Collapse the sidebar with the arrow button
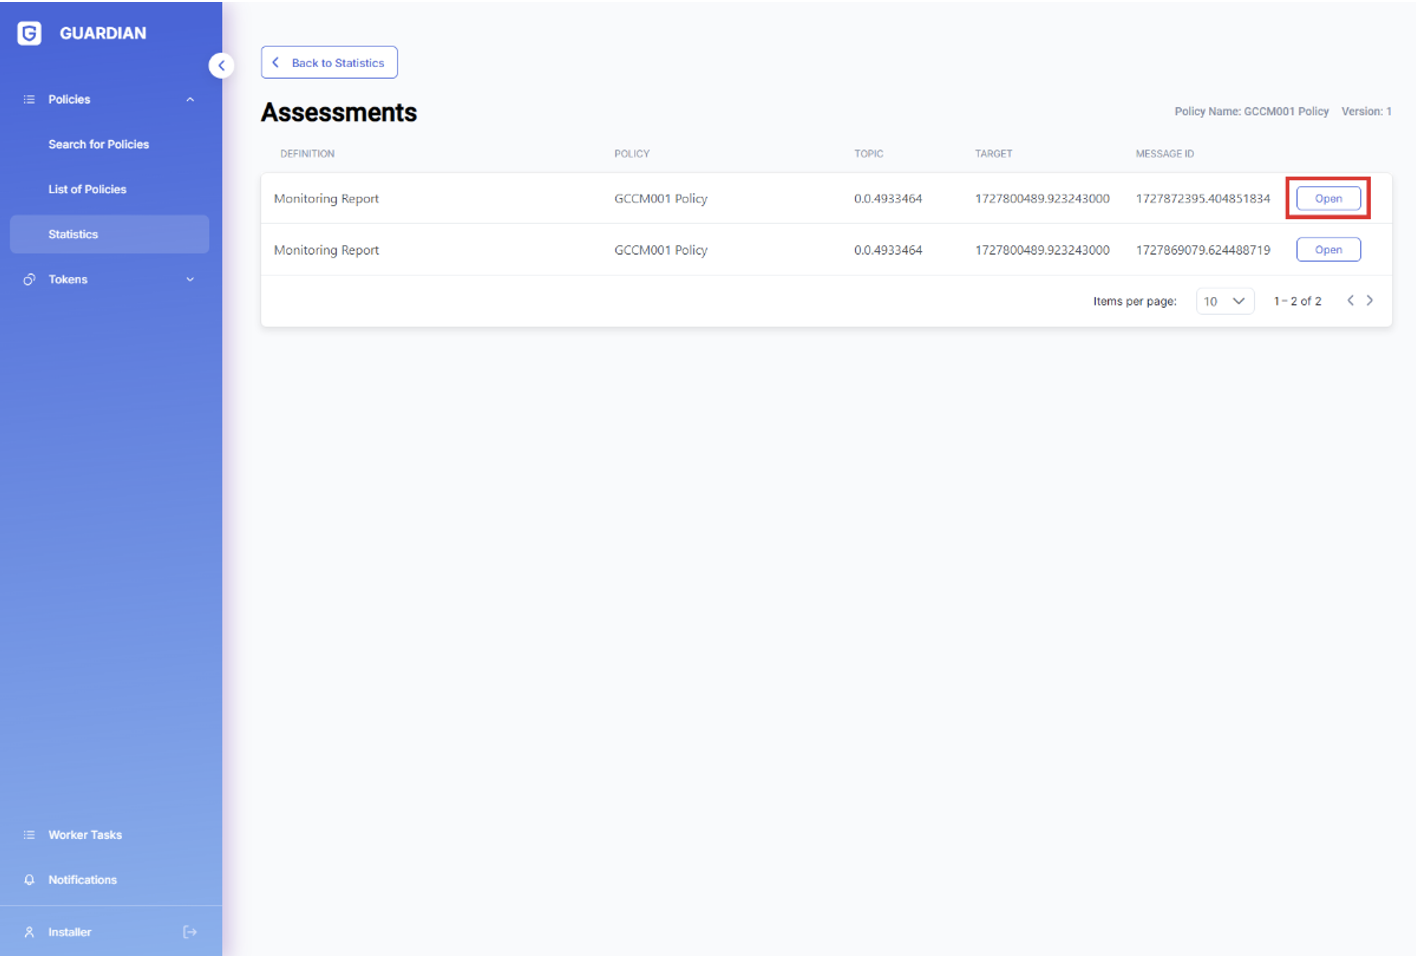The height and width of the screenshot is (956, 1416). pos(221,66)
